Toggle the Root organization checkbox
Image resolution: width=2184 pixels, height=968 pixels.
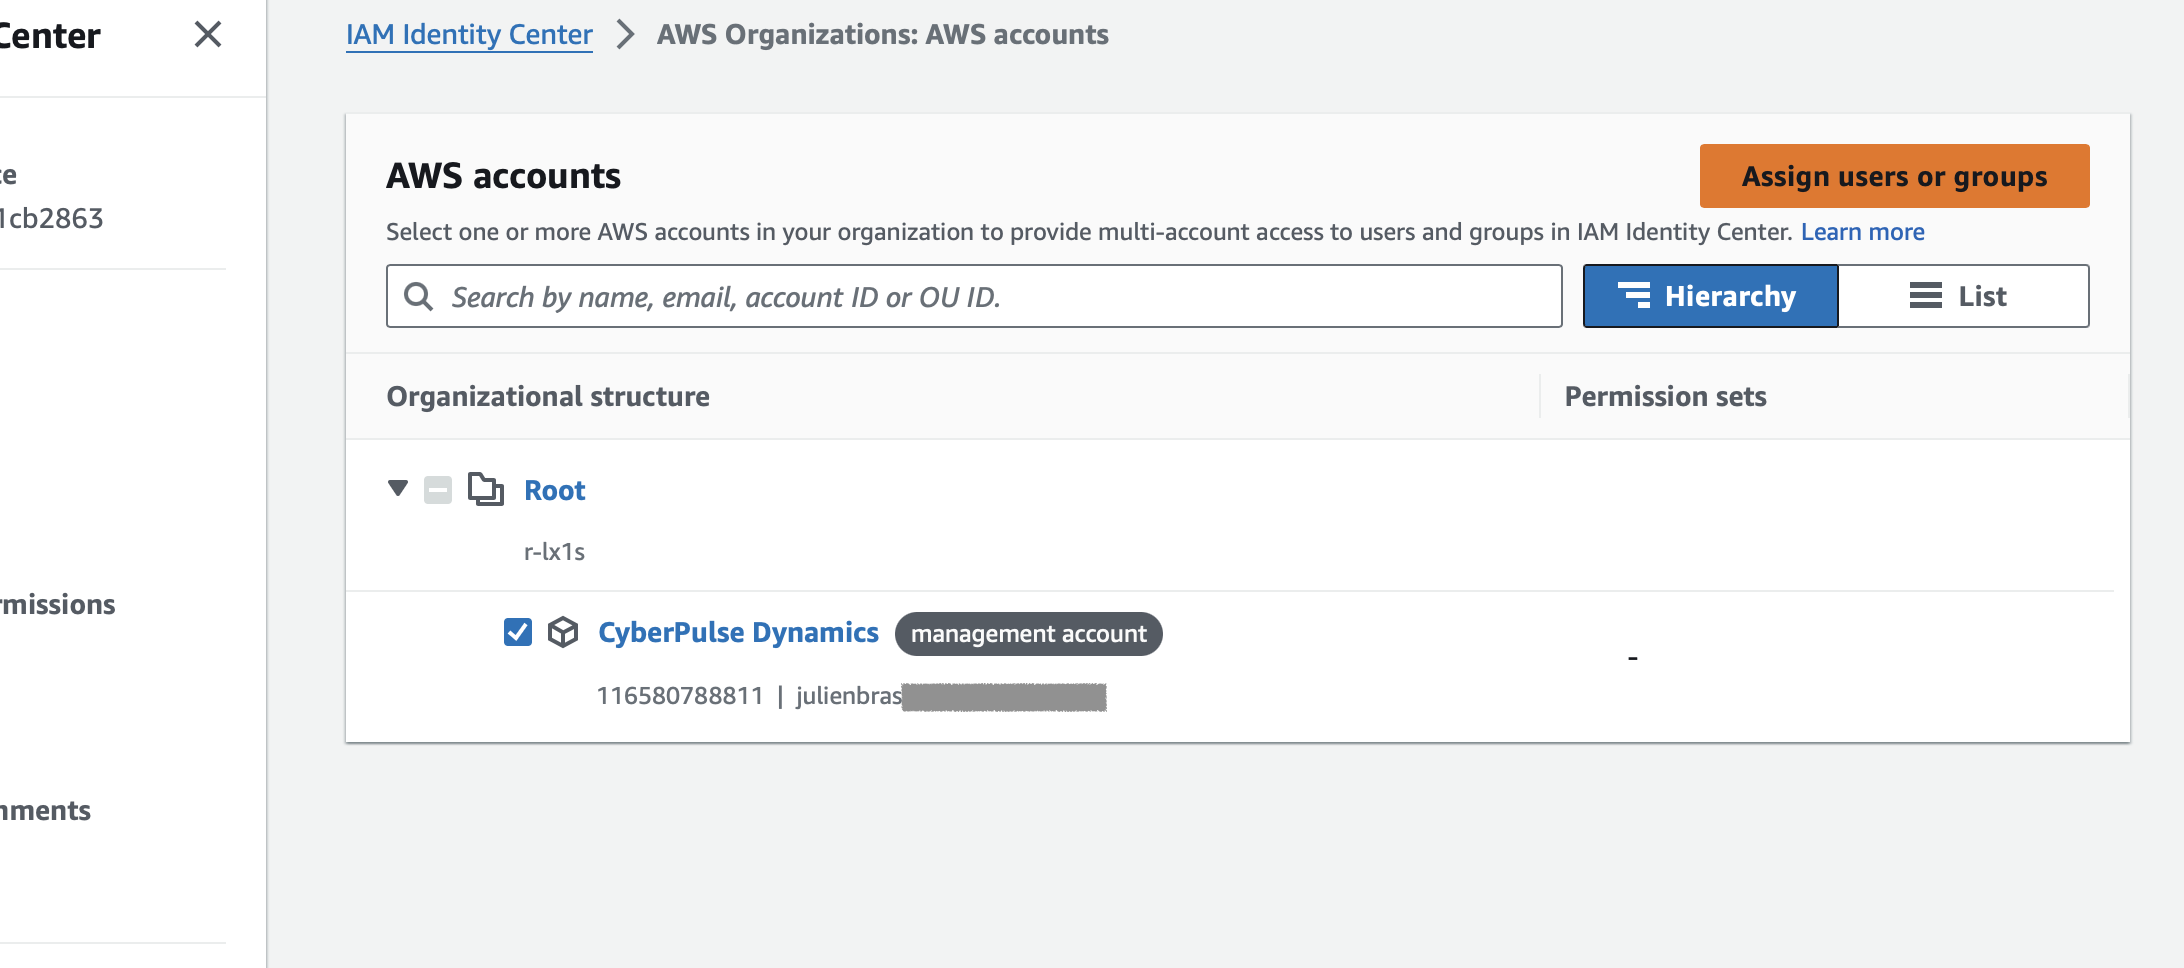[438, 490]
